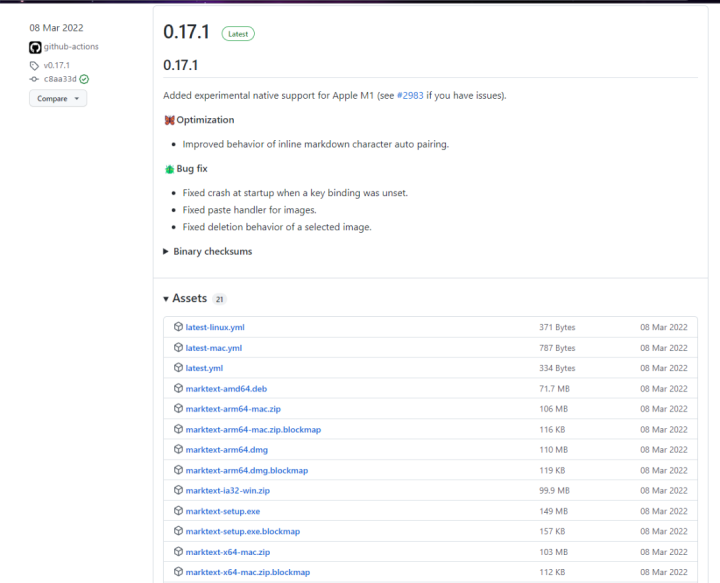
Task: Click package icon next to marktext-setup.exe.blockmap
Action: pos(178,531)
